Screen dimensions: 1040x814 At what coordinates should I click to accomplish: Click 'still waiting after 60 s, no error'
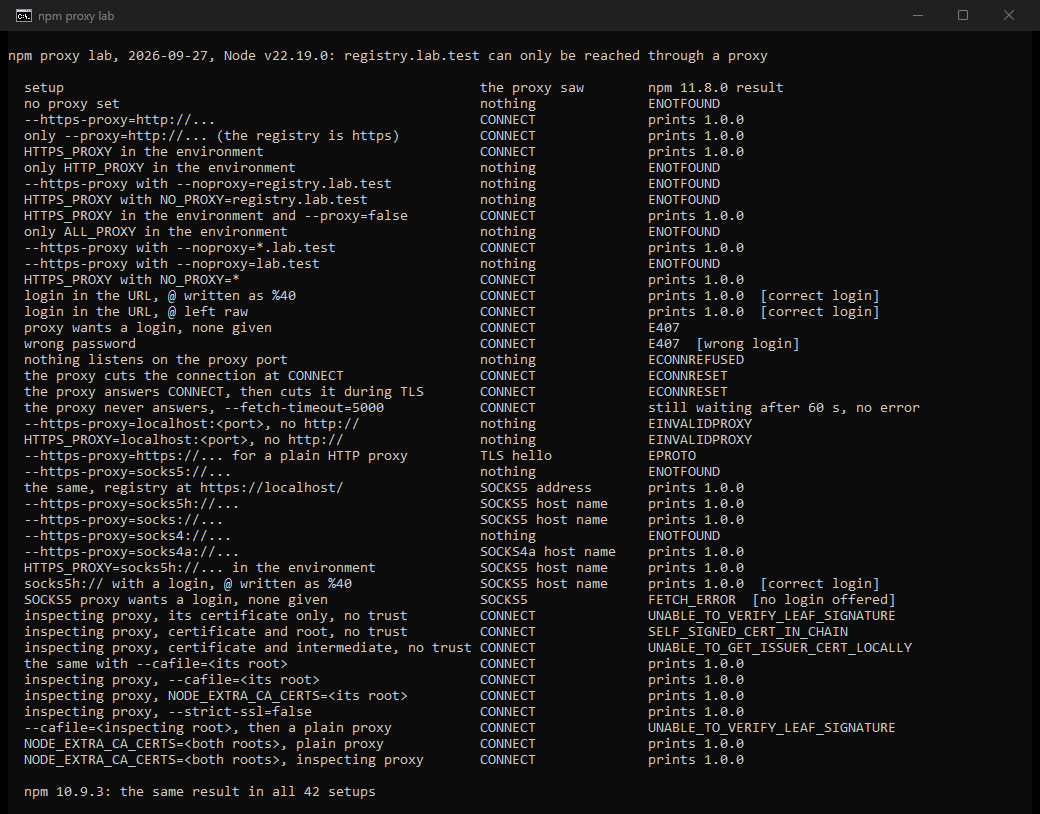pyautogui.click(x=784, y=407)
